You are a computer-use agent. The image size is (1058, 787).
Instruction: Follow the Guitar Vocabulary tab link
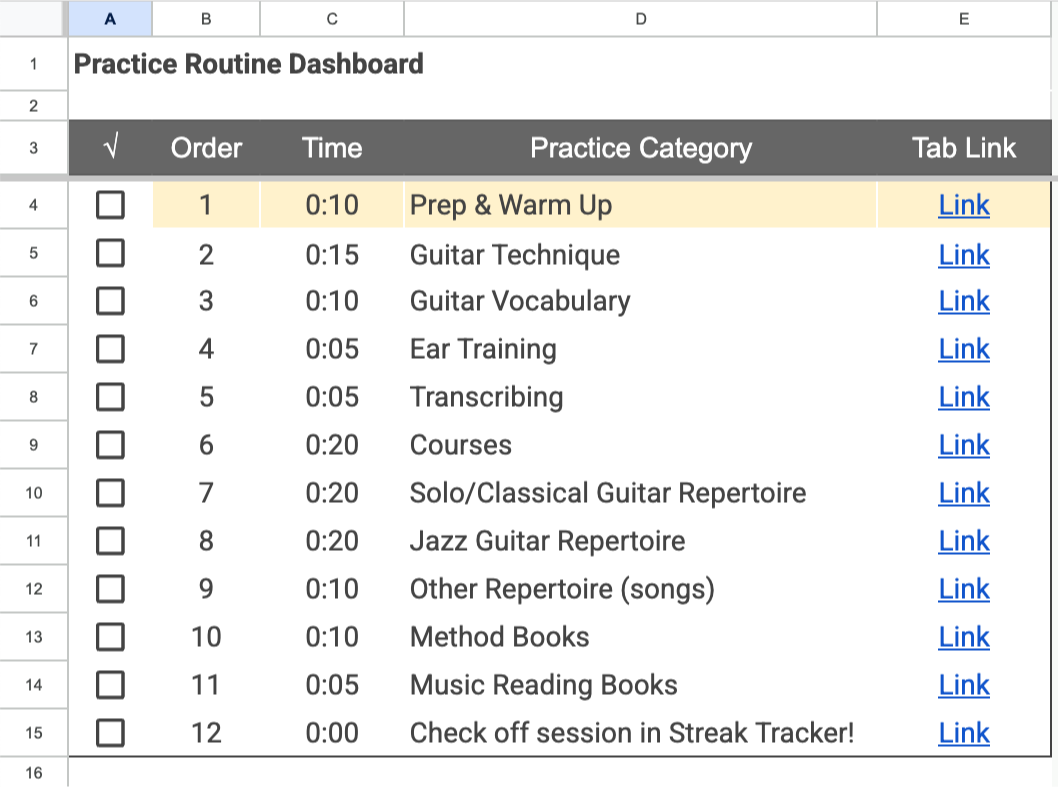point(964,301)
